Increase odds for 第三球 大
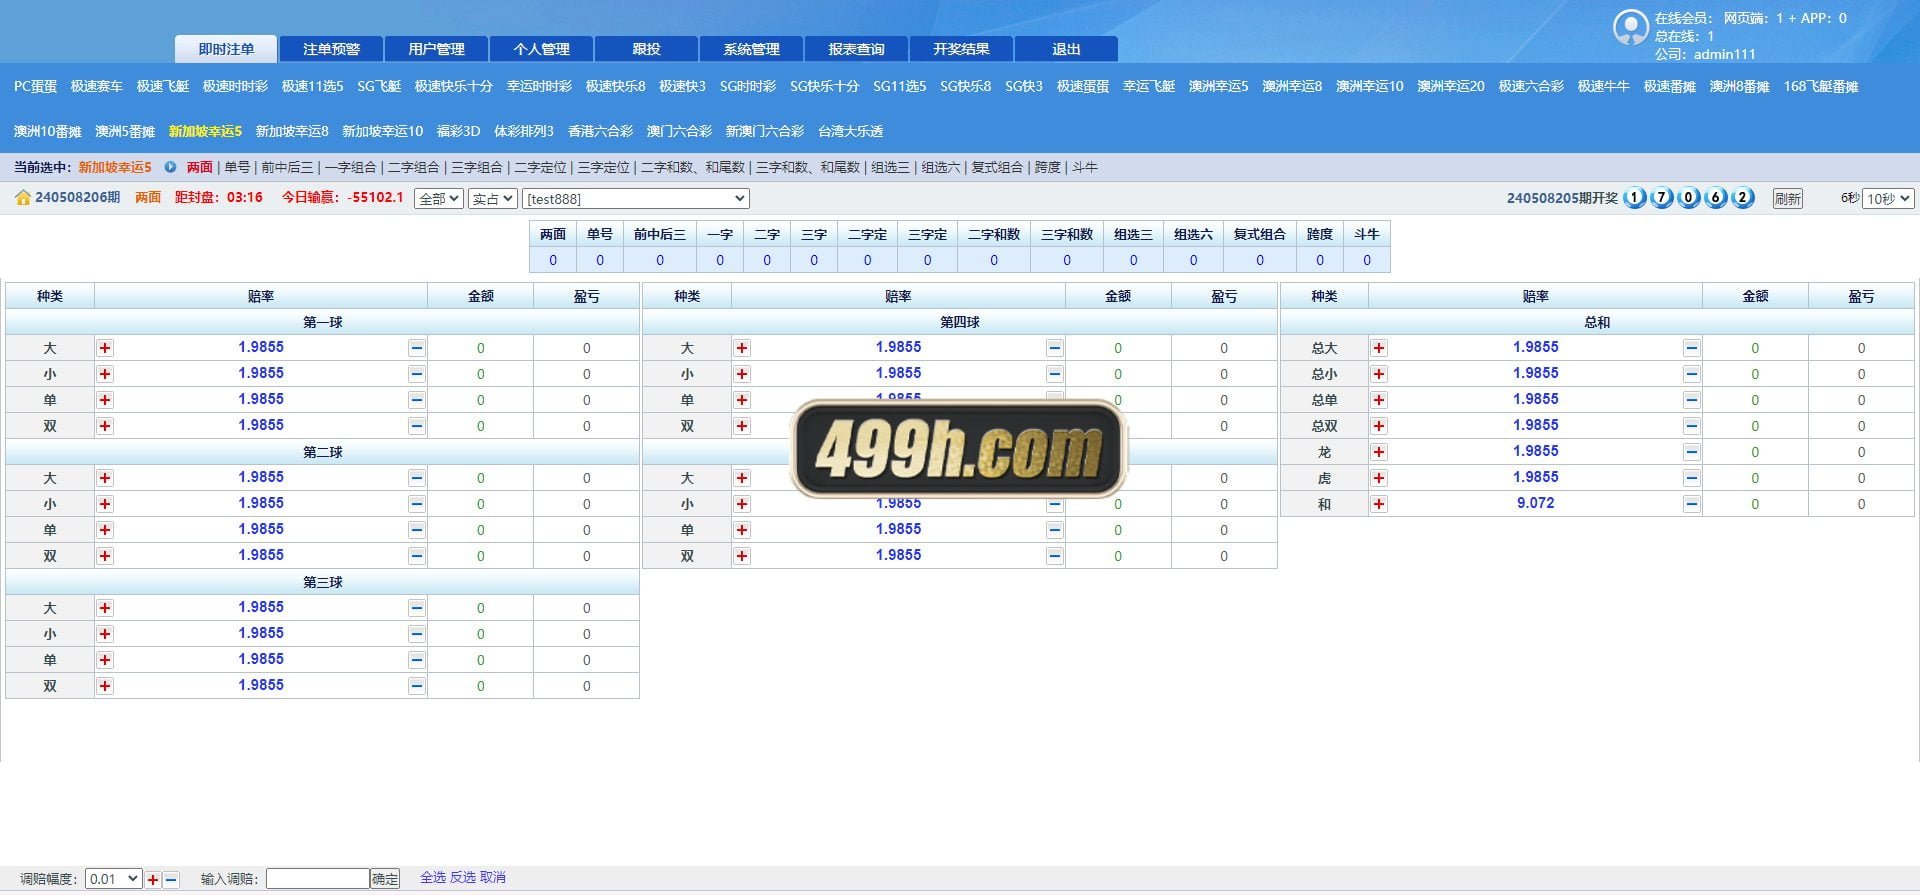 pyautogui.click(x=105, y=608)
